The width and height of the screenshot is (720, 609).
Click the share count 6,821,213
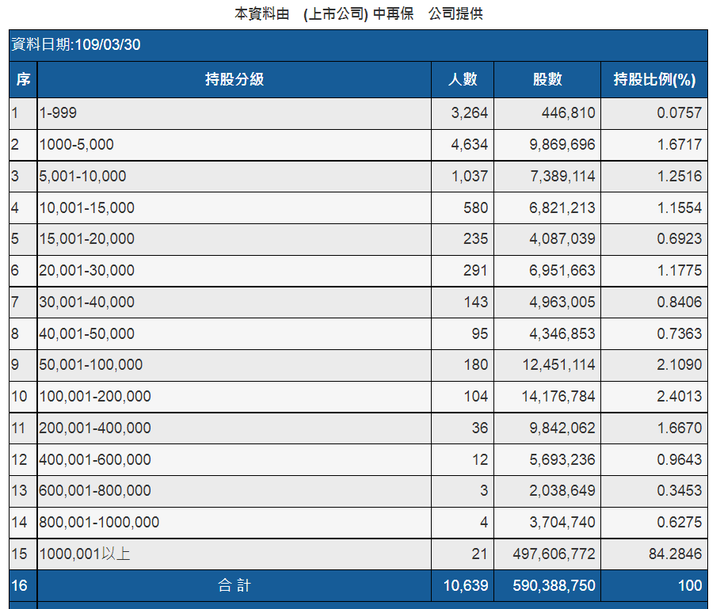coord(562,208)
